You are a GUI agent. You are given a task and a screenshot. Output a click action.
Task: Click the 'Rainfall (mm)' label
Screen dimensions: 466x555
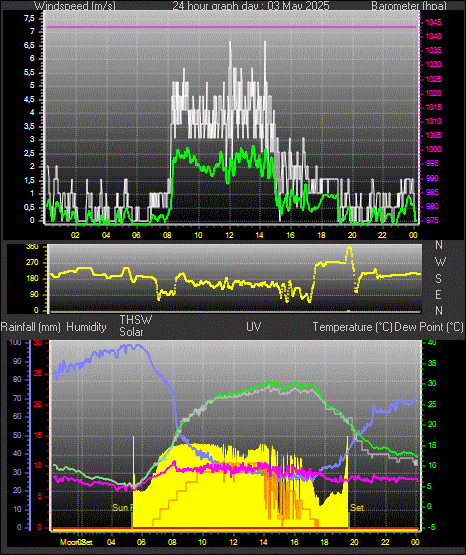[31, 327]
